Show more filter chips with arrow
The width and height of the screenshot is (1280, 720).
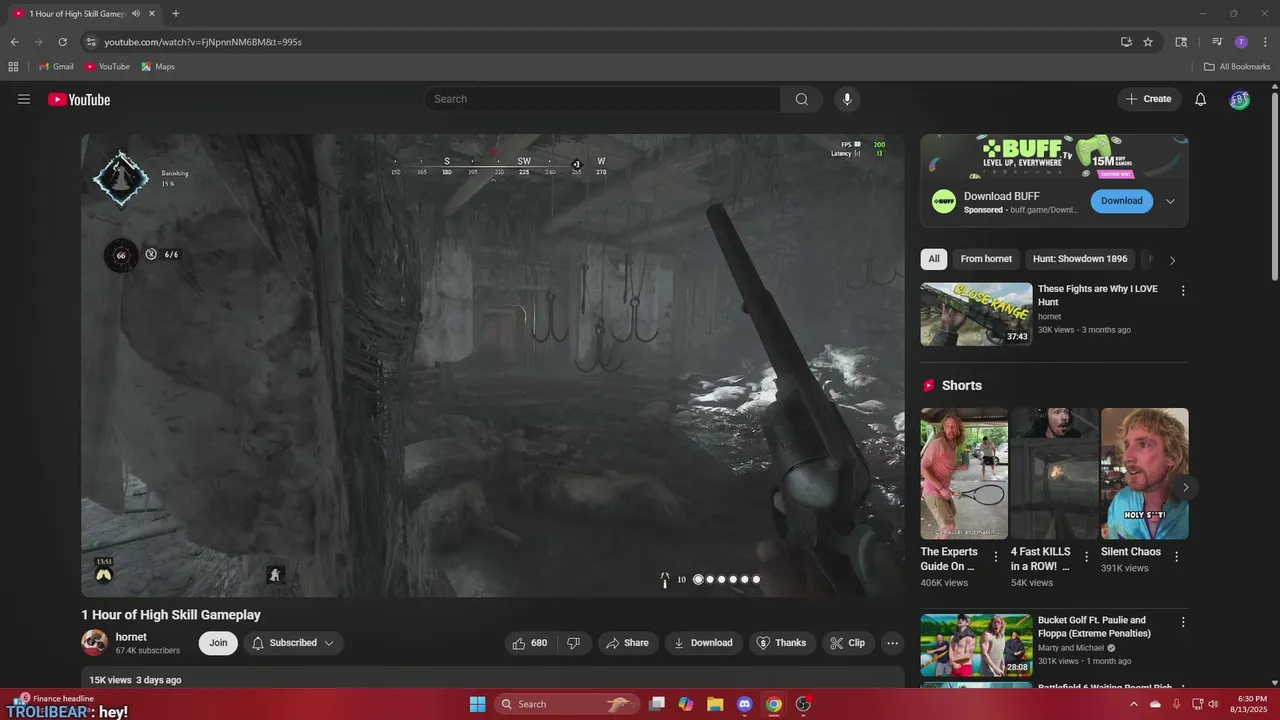1172,260
